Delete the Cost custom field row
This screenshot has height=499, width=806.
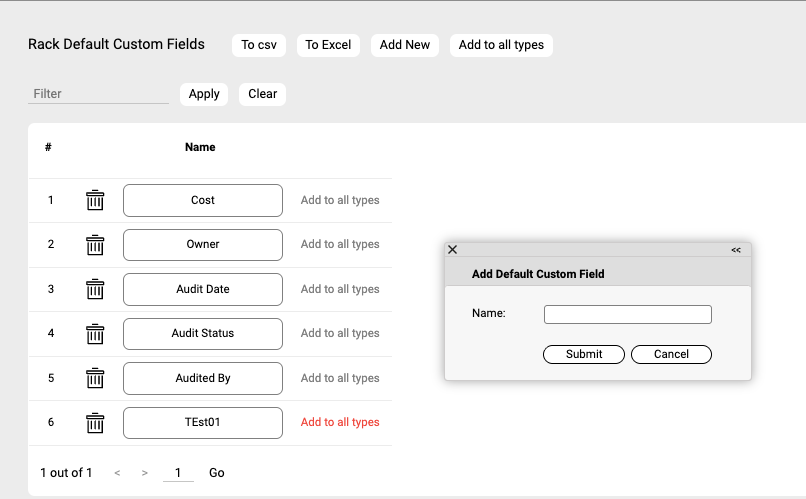tap(95, 200)
